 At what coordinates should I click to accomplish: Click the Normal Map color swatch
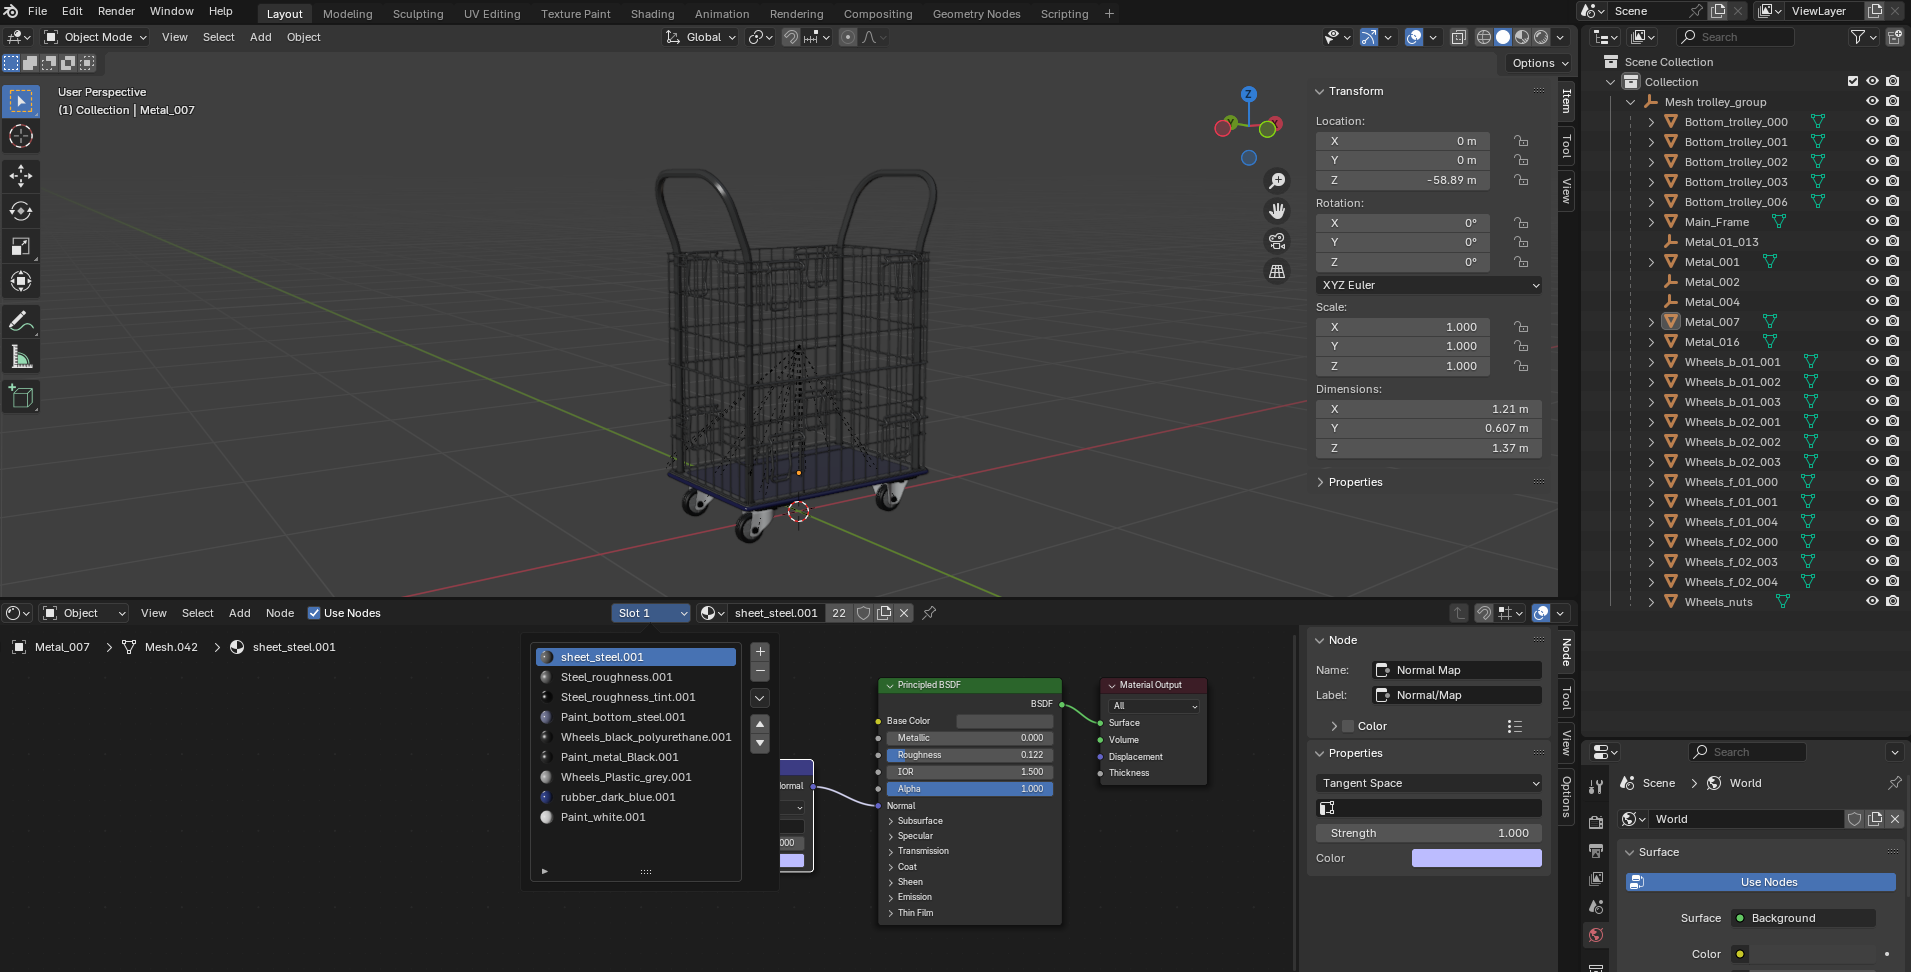1476,858
